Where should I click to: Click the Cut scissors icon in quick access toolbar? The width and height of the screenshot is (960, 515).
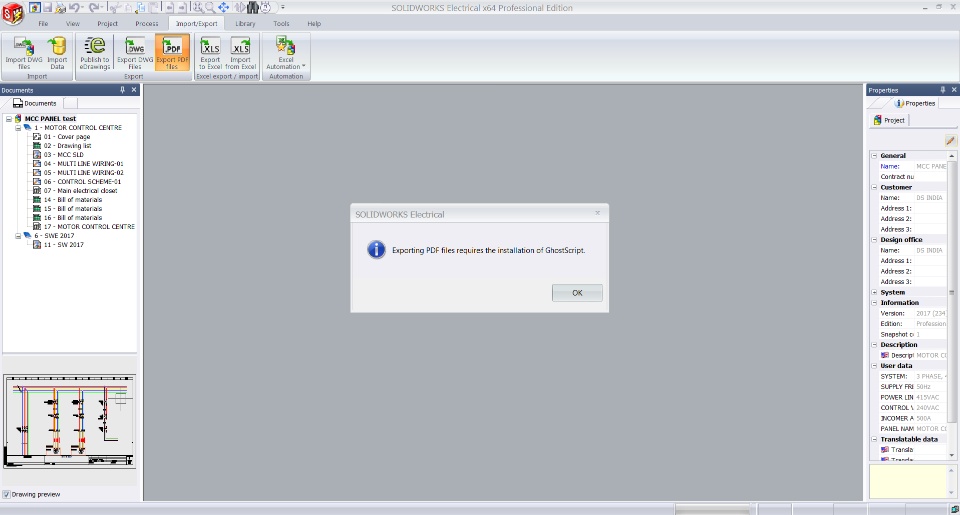115,8
